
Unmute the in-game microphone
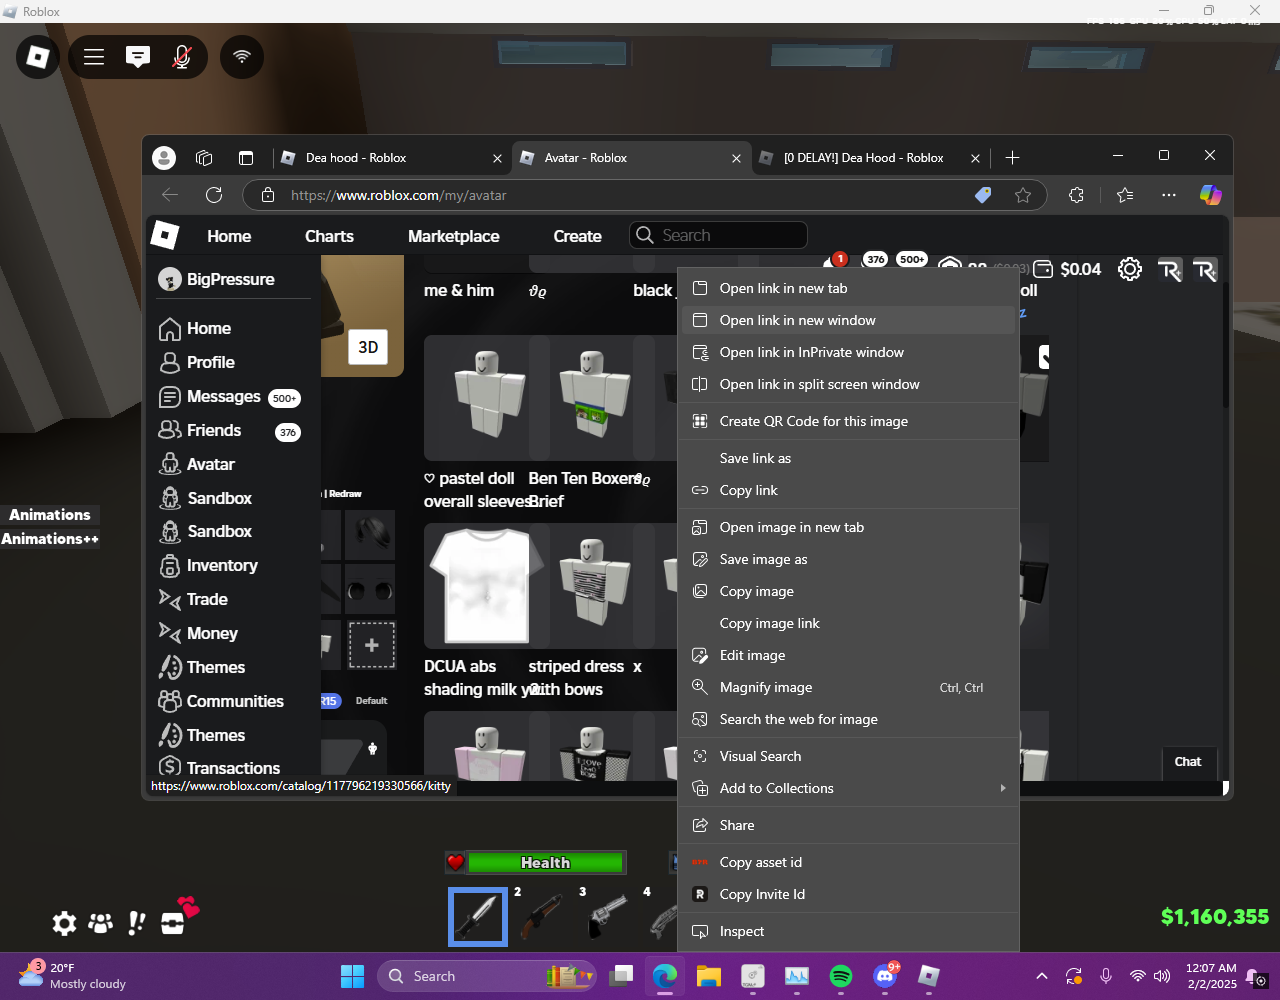[182, 57]
